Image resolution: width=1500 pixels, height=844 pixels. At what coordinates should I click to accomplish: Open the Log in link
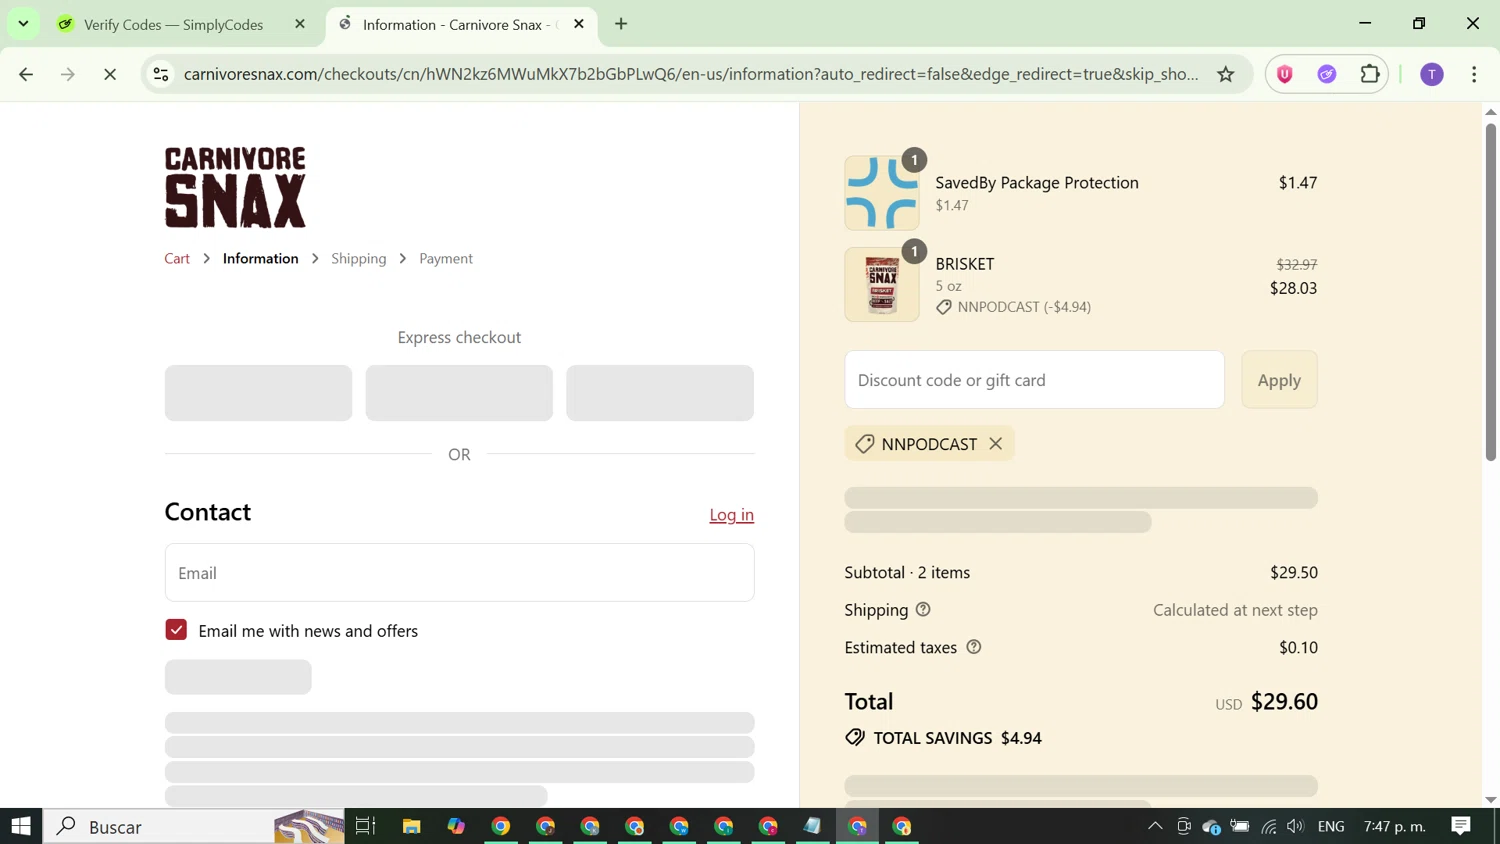coord(731,515)
